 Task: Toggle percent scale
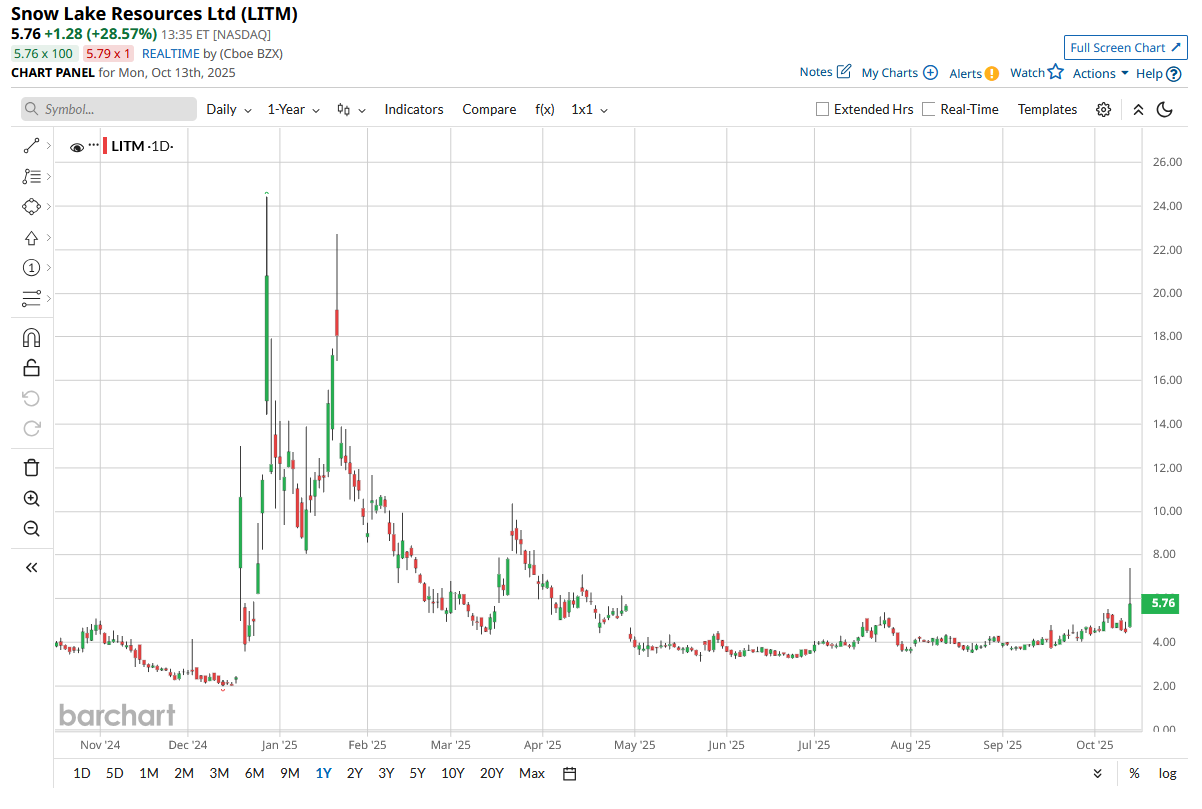(1134, 773)
